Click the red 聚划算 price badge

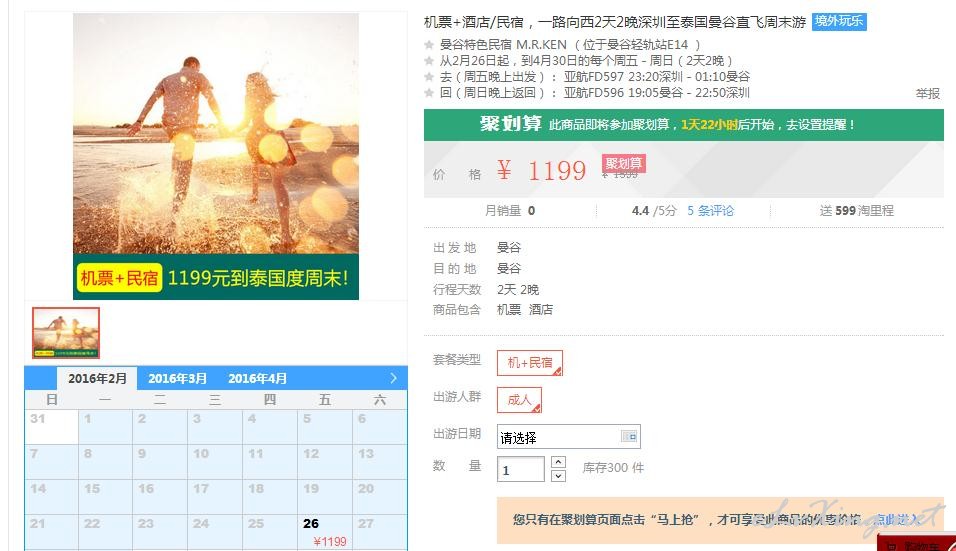tap(623, 163)
